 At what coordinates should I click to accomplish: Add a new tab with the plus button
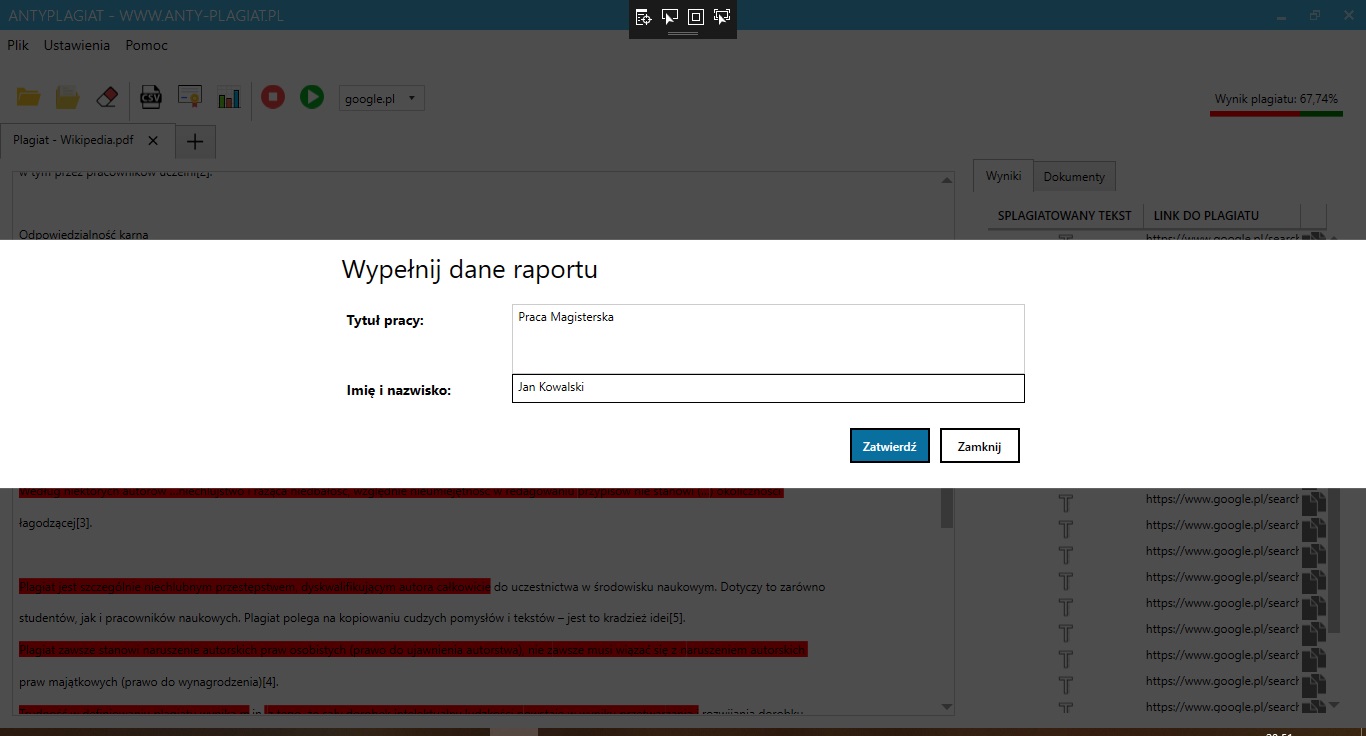pos(195,142)
